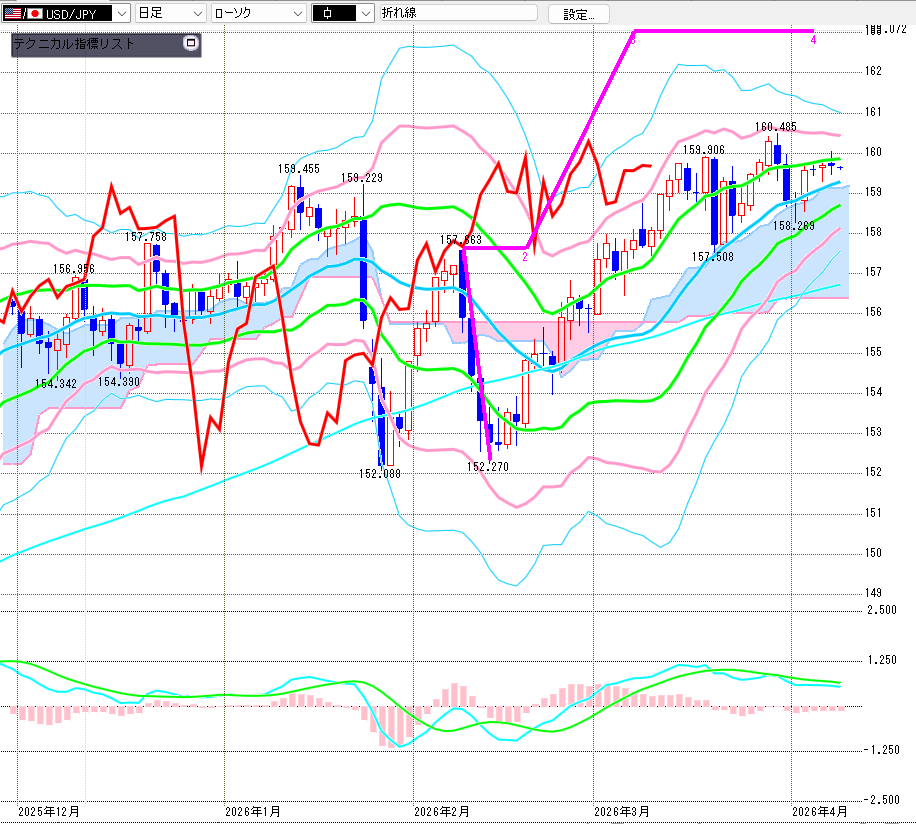Click the 159.906 price label

tap(704, 150)
